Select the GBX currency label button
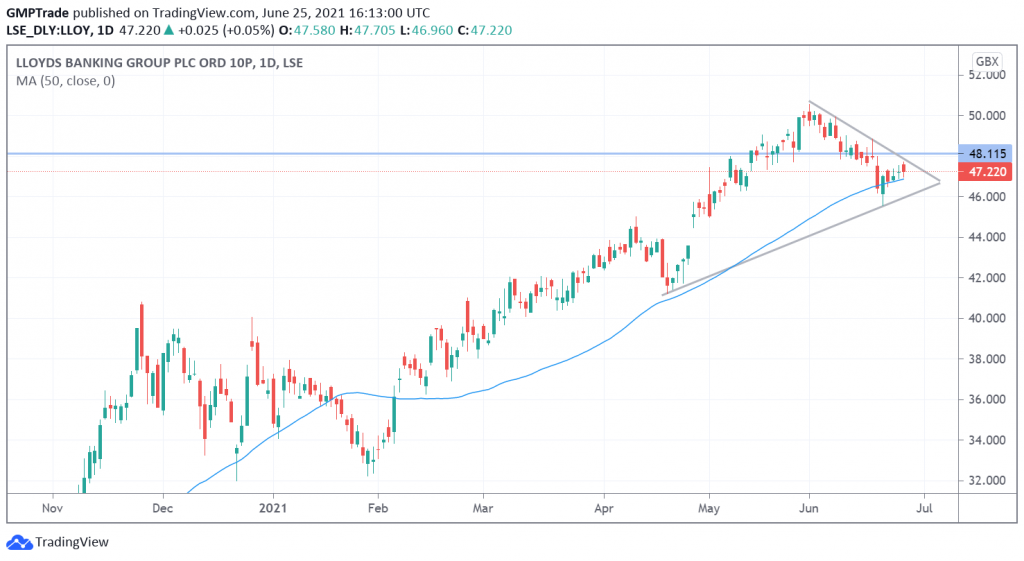The image size is (1024, 561). pos(987,62)
